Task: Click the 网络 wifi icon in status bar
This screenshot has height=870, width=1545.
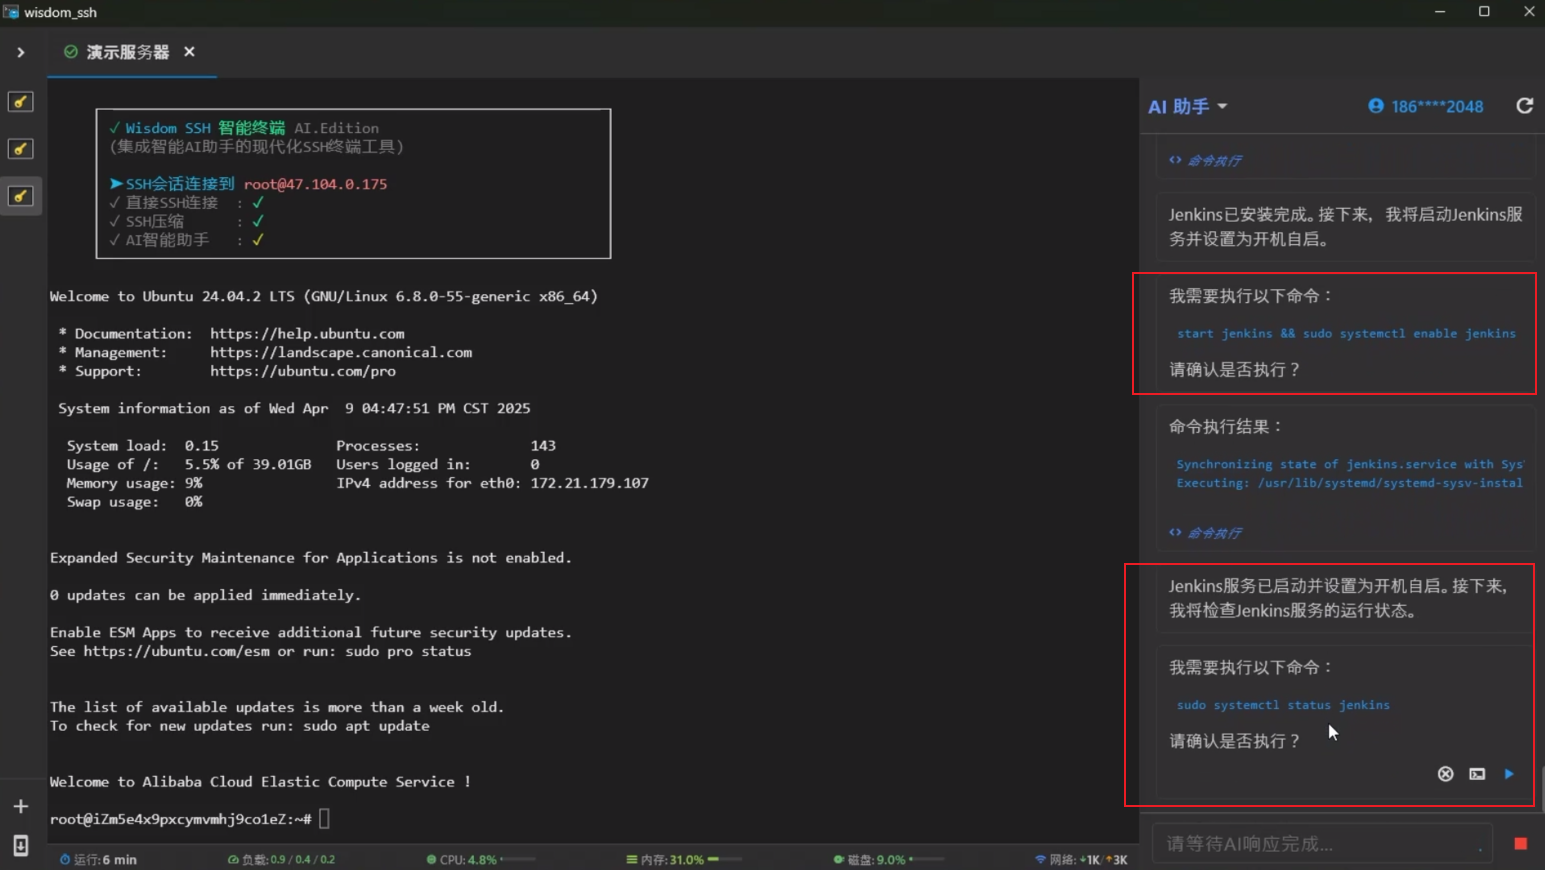Action: pos(1041,860)
